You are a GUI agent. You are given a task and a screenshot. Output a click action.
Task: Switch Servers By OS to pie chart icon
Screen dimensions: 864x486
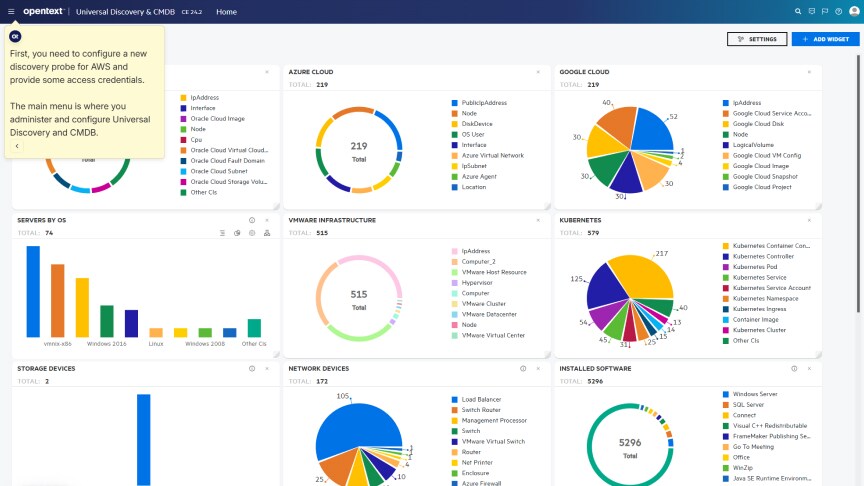click(x=237, y=233)
